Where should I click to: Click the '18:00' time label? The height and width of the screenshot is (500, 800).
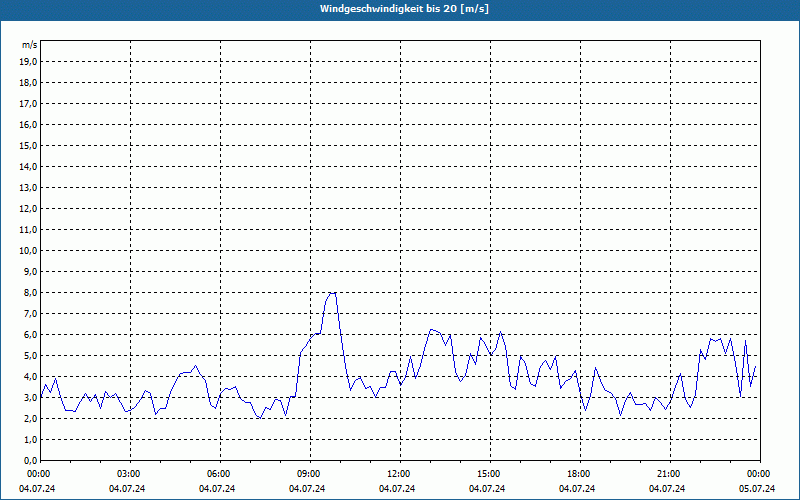click(x=580, y=474)
